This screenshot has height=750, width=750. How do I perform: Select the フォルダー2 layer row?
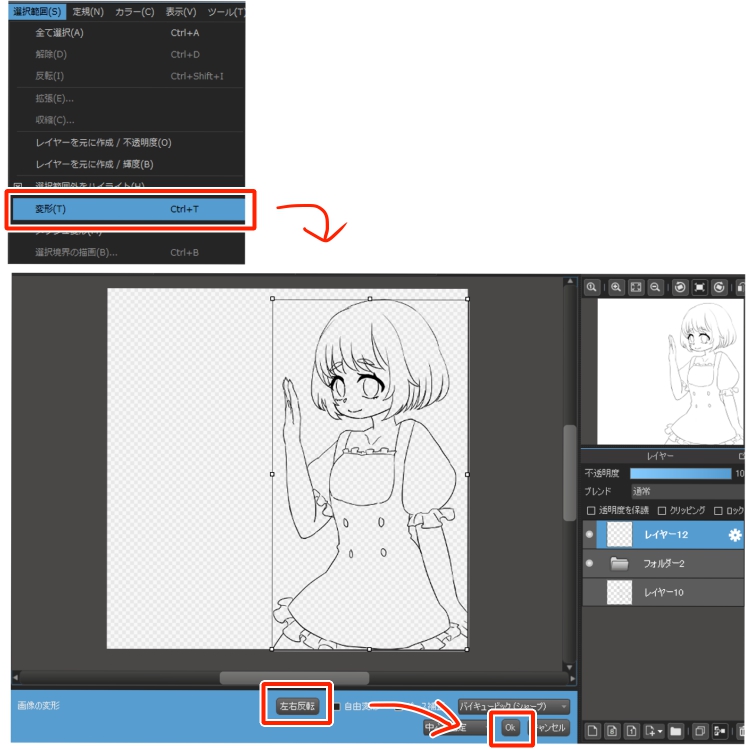pyautogui.click(x=663, y=563)
